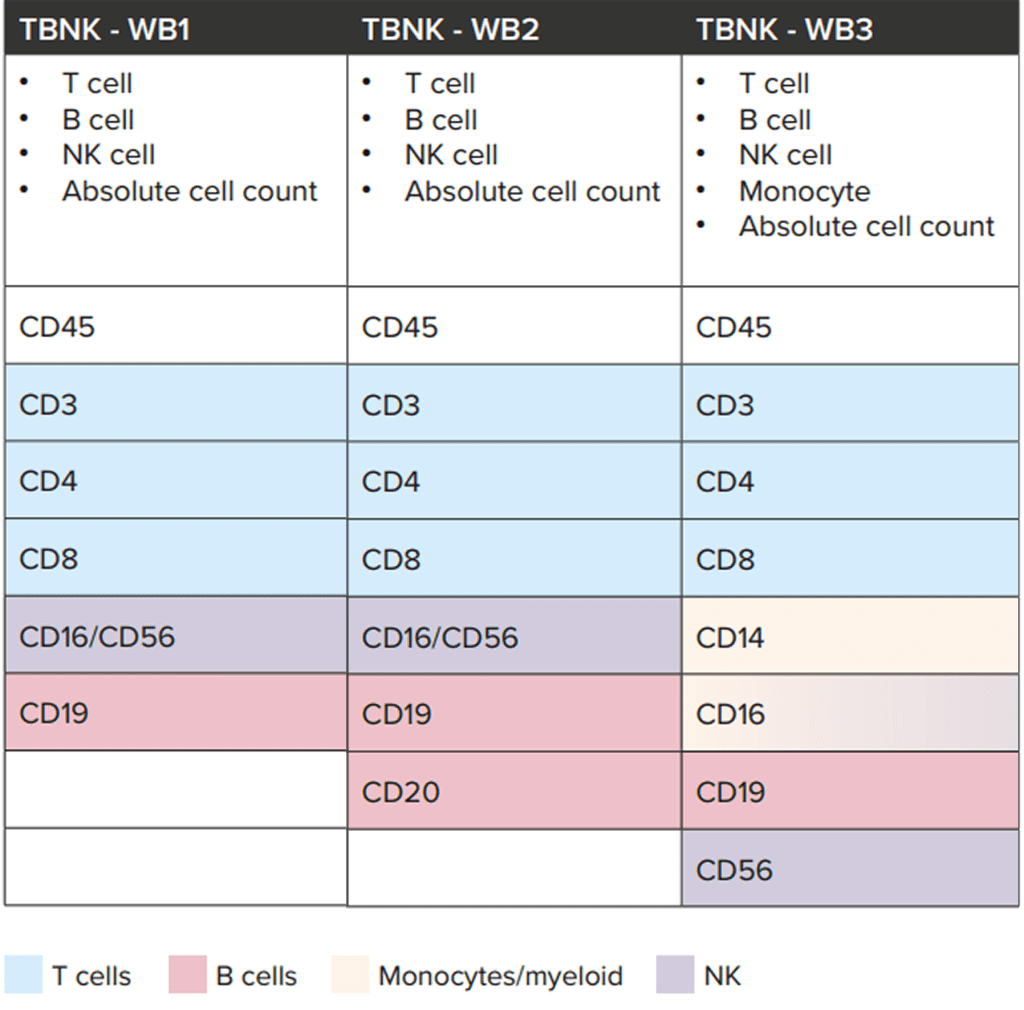Click the CD14 cell in WB3 column
Image resolution: width=1024 pixels, height=1010 pixels.
pyautogui.click(x=850, y=637)
